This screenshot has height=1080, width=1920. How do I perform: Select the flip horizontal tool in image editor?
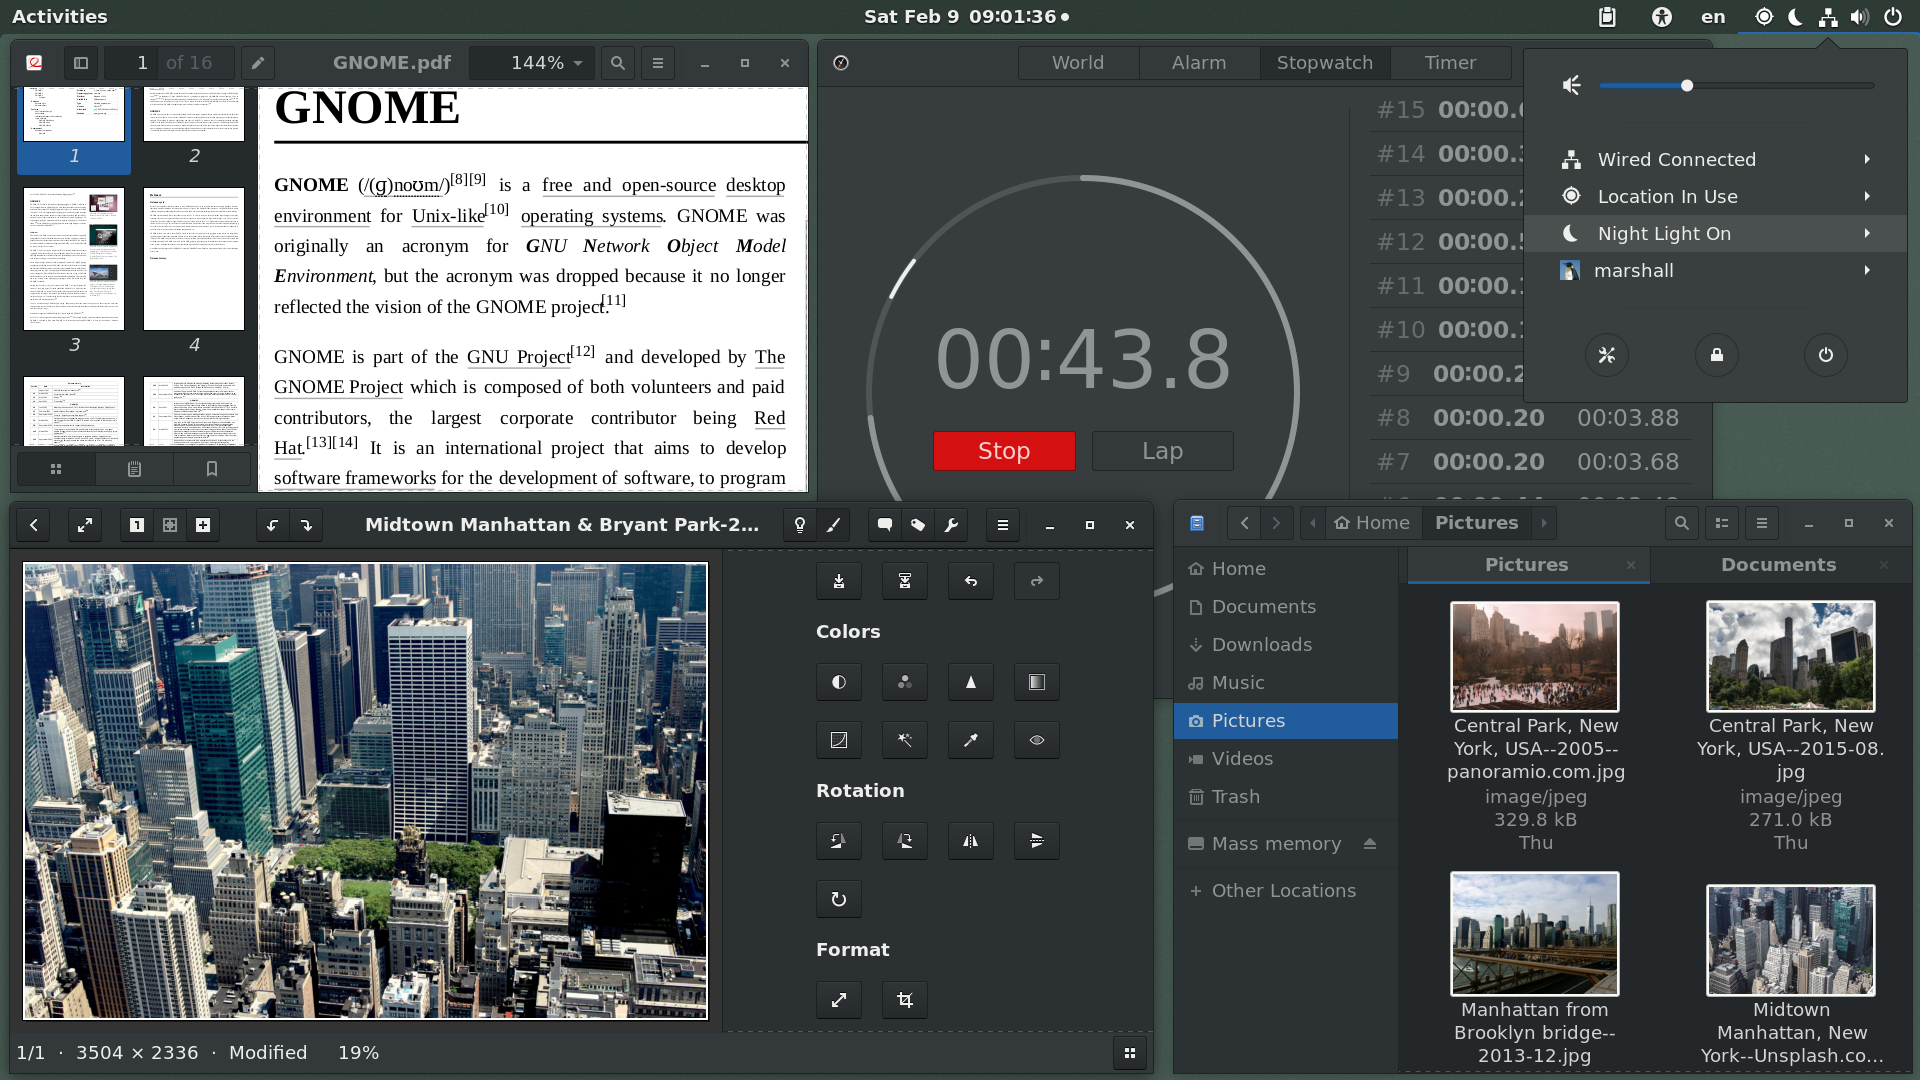tap(971, 841)
